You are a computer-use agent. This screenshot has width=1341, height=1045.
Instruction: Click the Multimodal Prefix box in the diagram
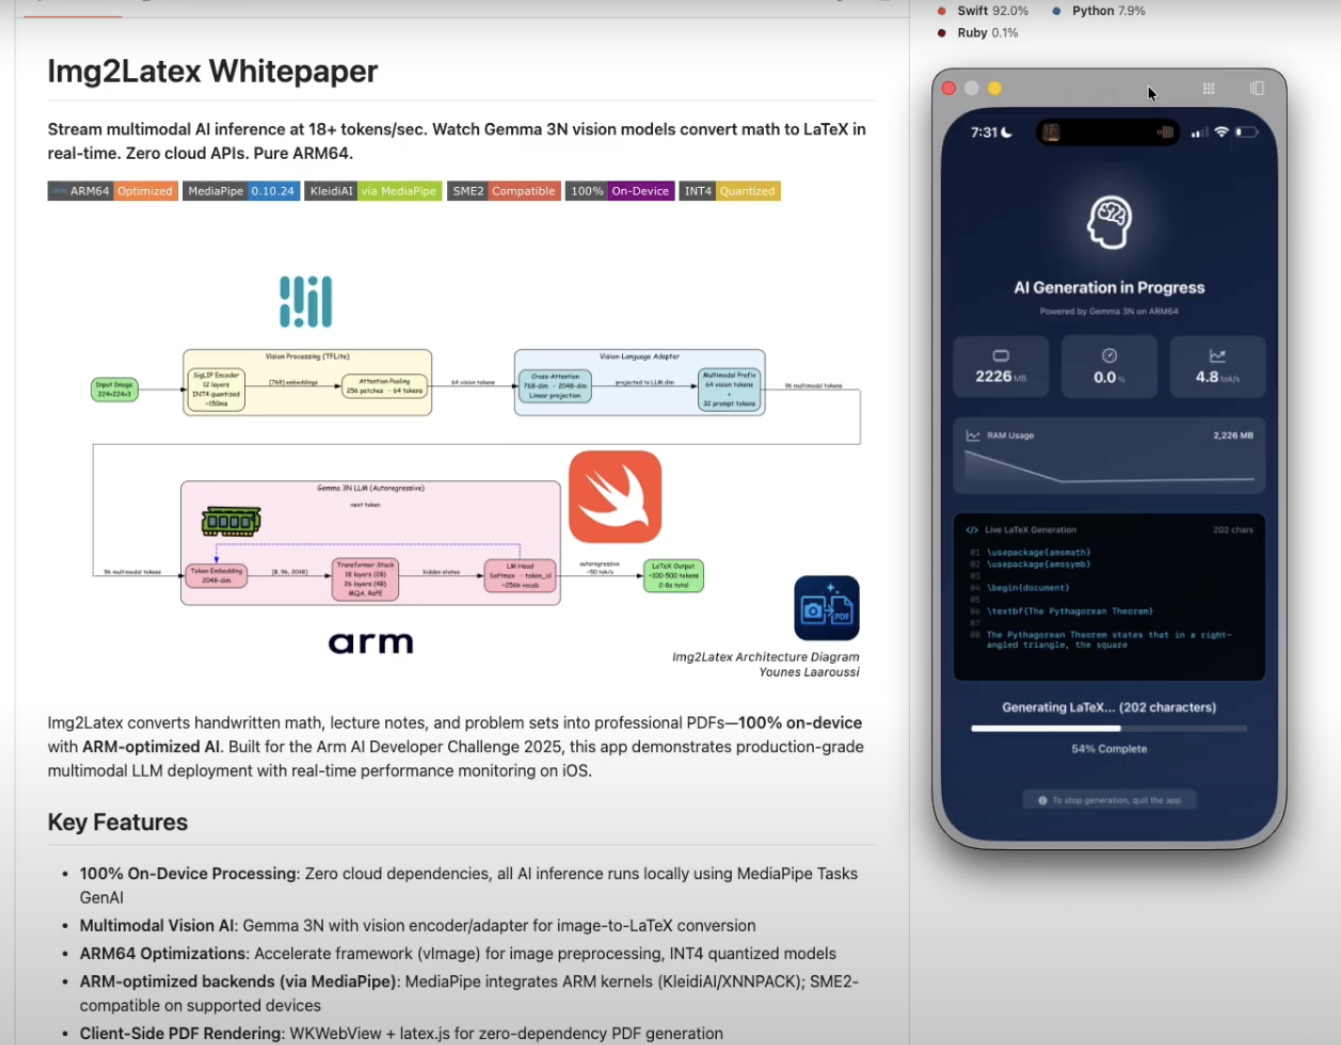[730, 389]
